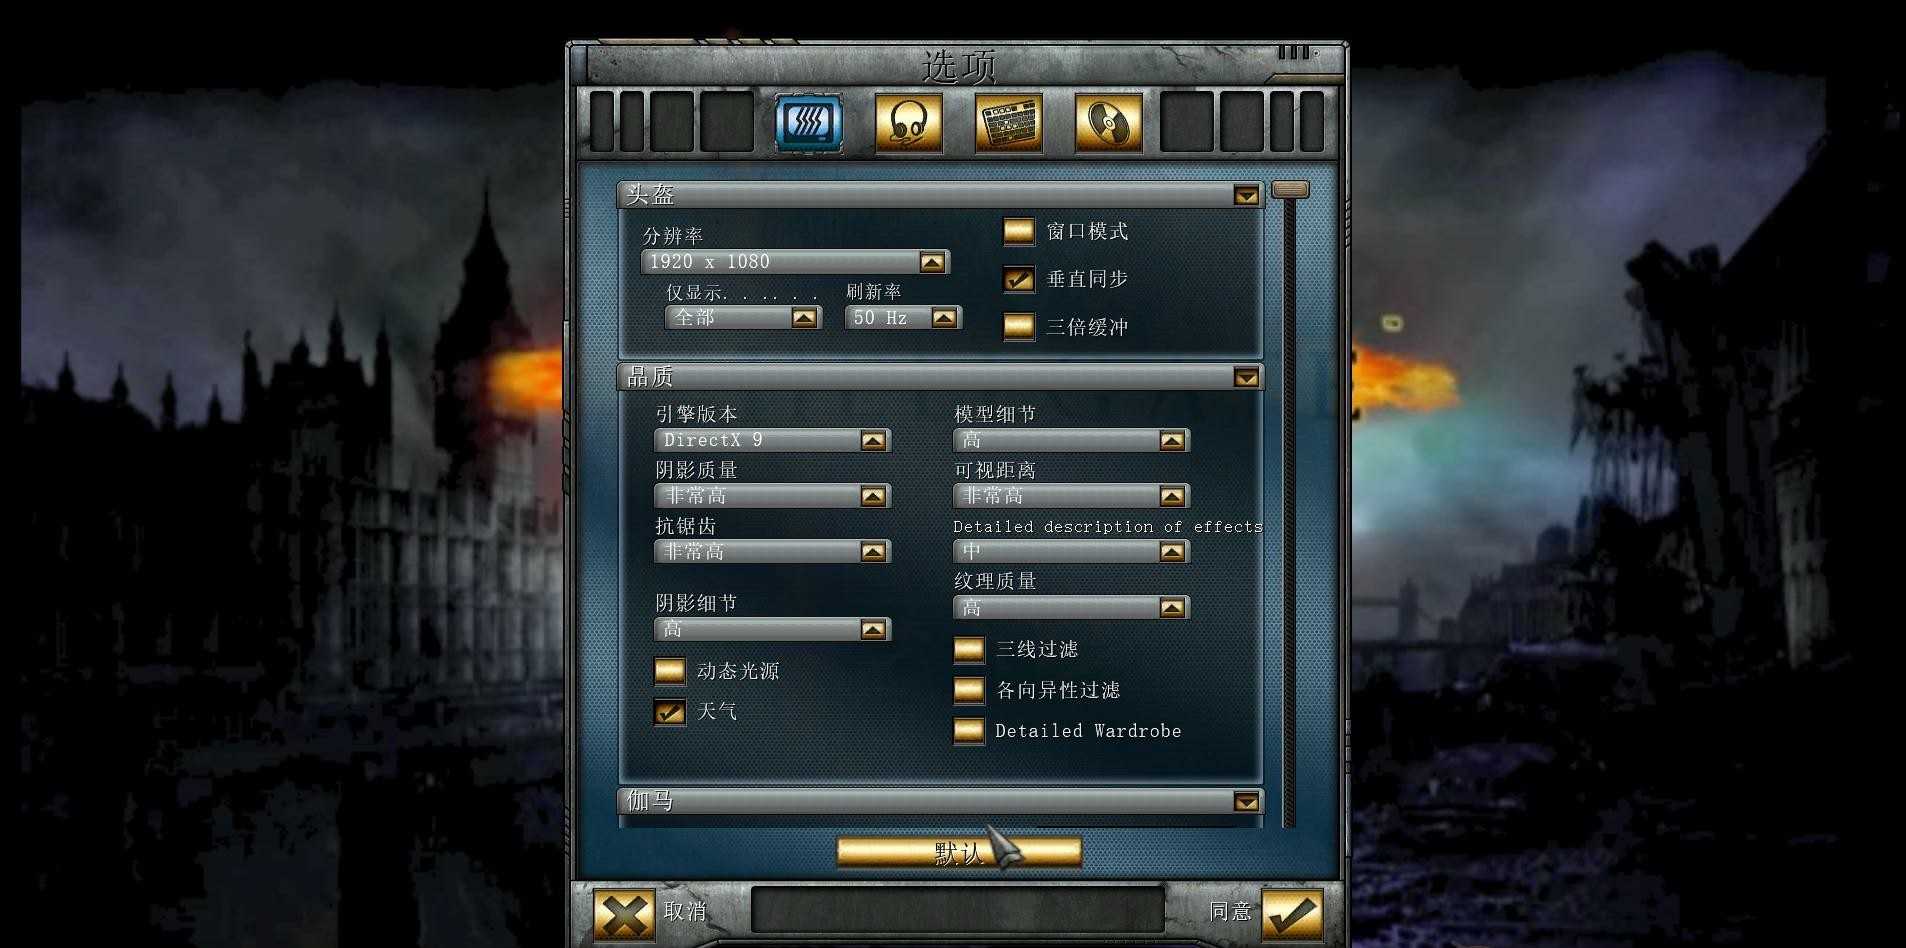Open the audio headset settings tab
Screen dimensions: 1906x948
[908, 124]
